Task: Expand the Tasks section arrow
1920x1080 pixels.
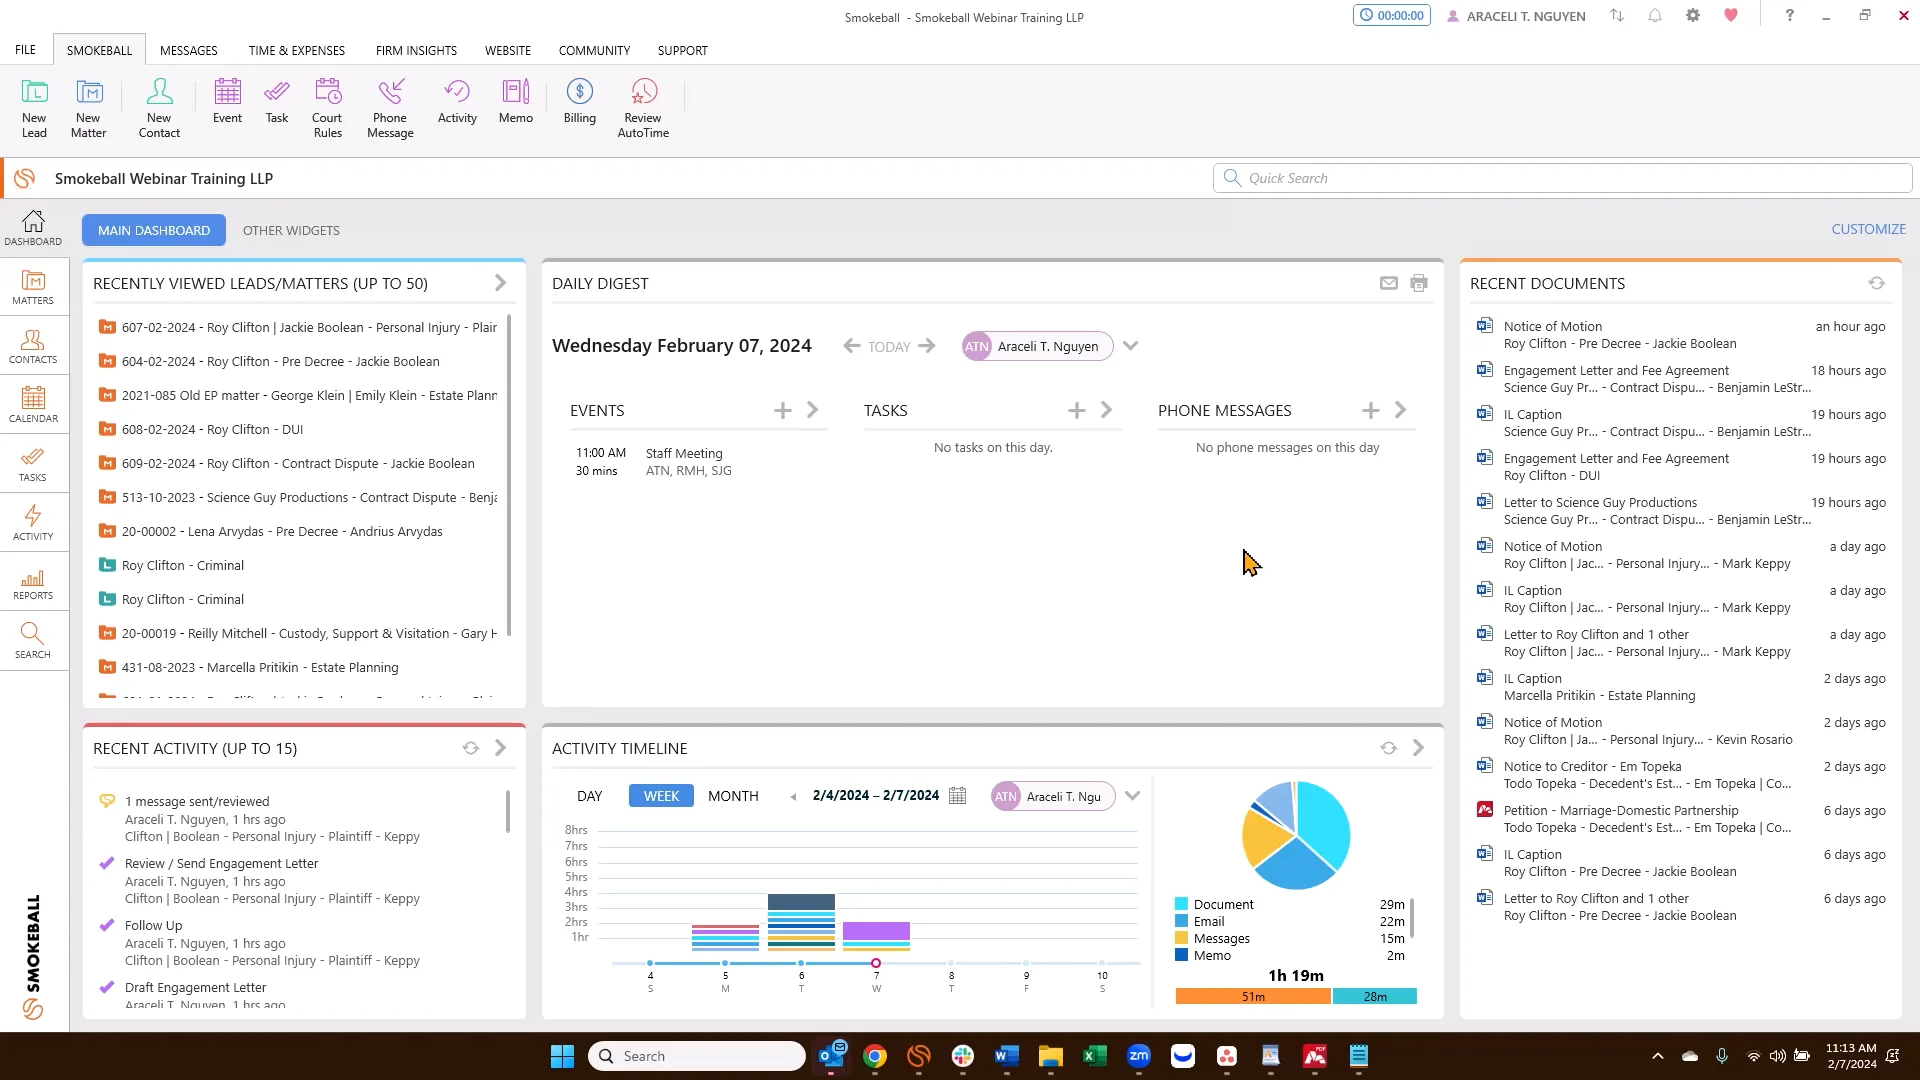Action: pos(1106,410)
